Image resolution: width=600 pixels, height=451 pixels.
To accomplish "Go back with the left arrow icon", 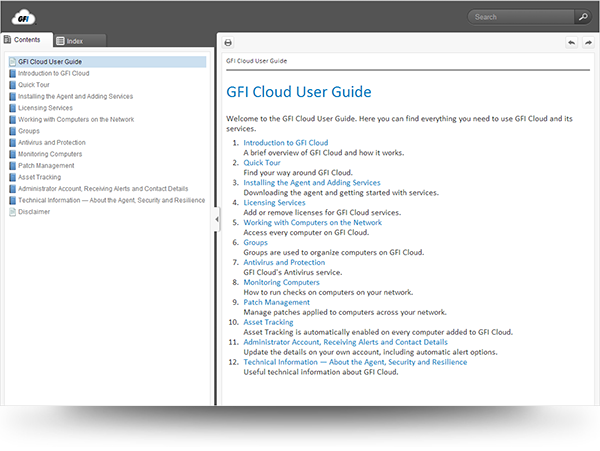I will (571, 42).
